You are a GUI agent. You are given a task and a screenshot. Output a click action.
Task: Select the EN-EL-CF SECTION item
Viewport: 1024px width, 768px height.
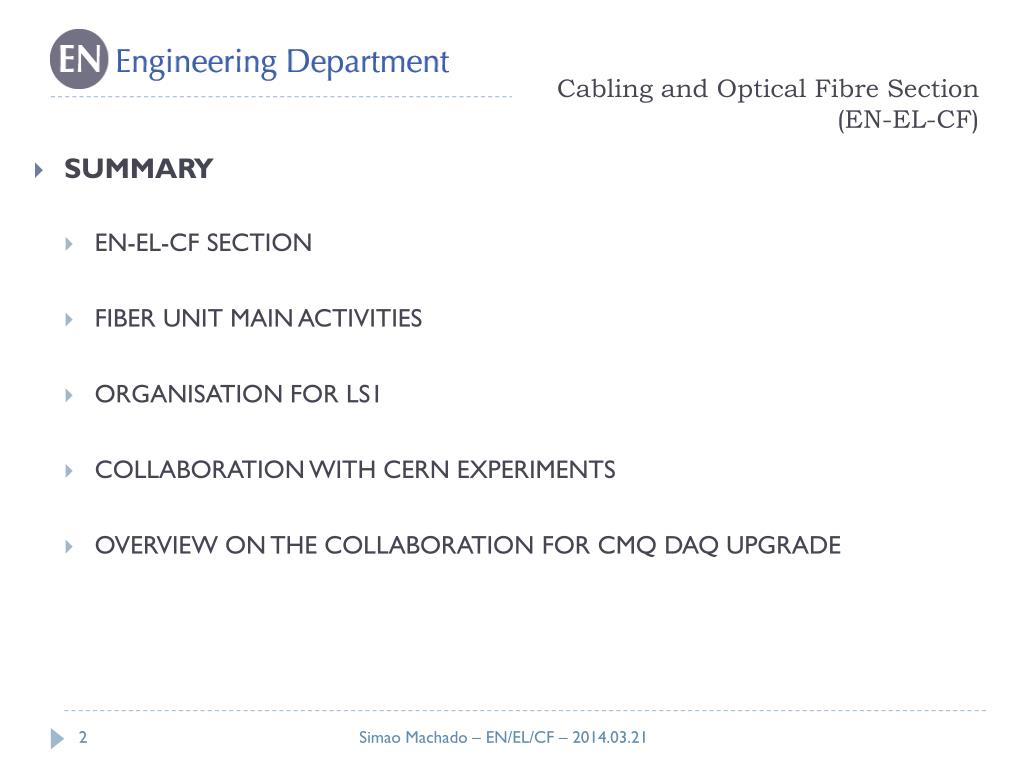click(x=203, y=243)
